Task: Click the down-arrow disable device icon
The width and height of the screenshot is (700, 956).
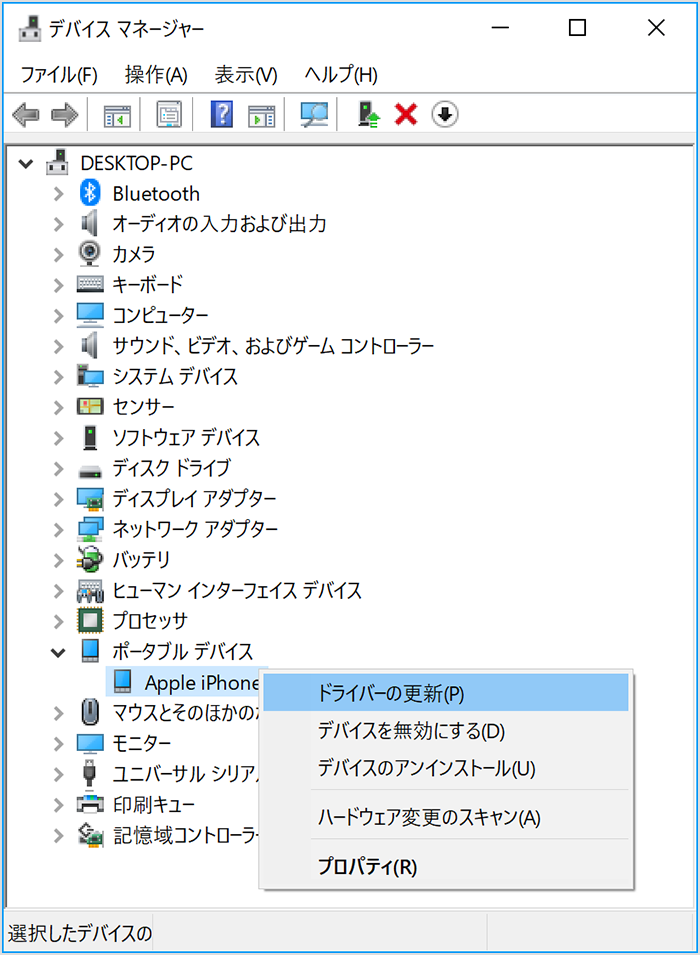Action: coord(446,115)
